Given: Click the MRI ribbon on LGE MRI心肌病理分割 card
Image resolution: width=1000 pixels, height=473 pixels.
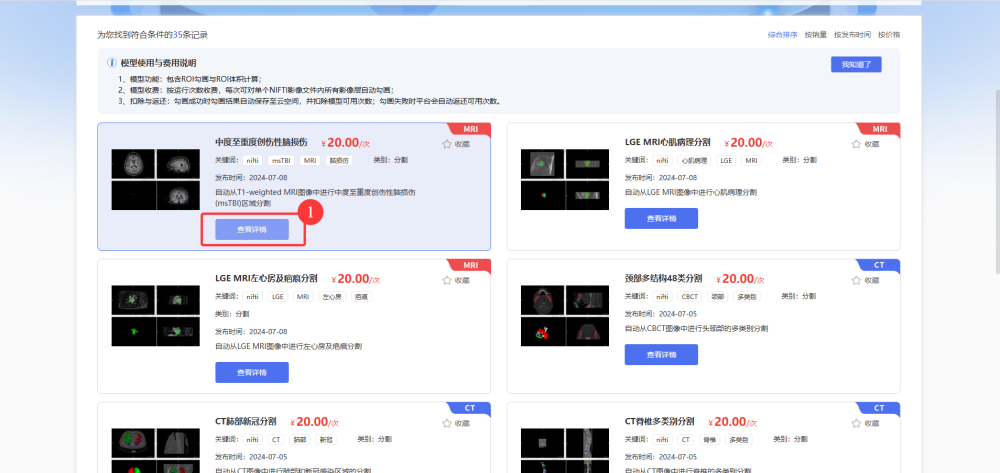Looking at the screenshot, I should [x=879, y=129].
